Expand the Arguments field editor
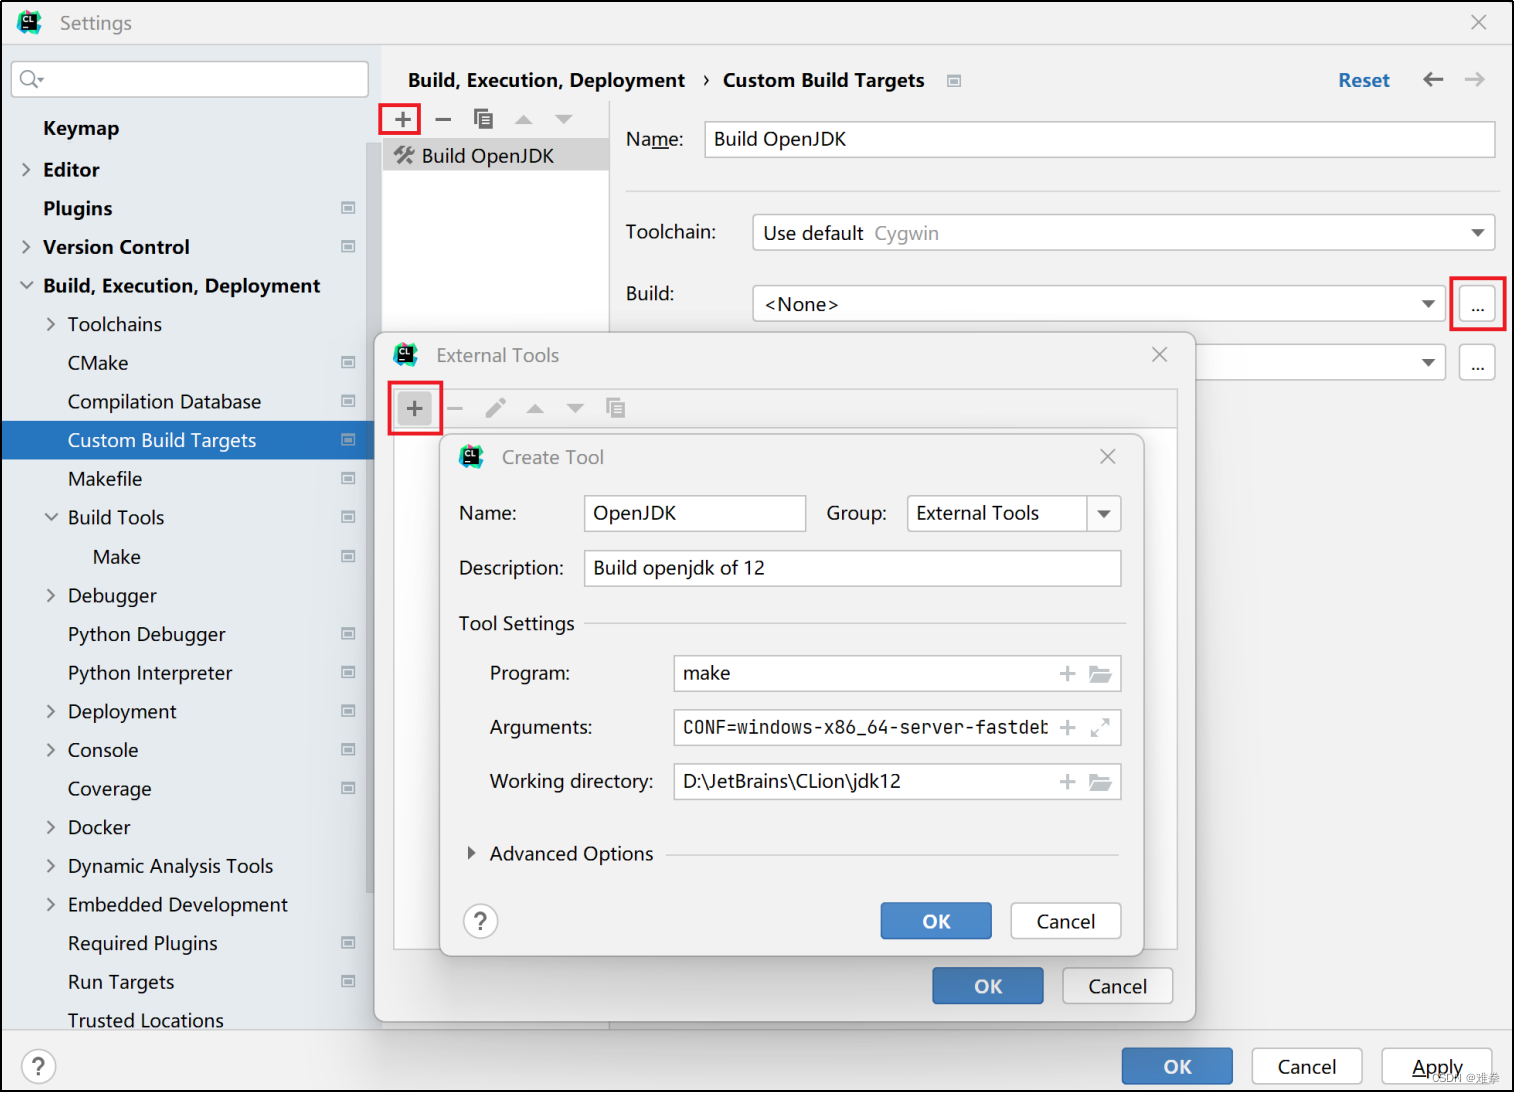This screenshot has height=1093, width=1515. pos(1100,728)
